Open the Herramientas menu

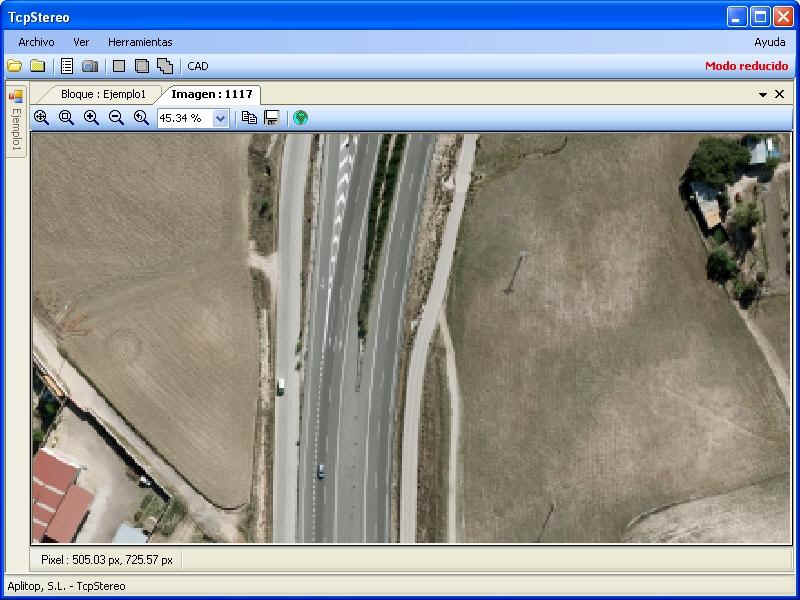(x=140, y=42)
